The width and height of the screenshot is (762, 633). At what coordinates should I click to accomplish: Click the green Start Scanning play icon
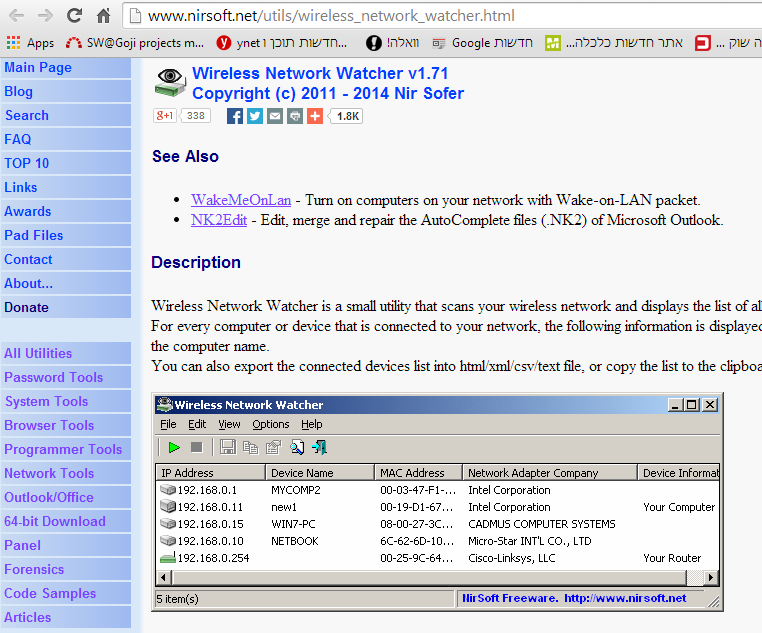pyautogui.click(x=174, y=447)
